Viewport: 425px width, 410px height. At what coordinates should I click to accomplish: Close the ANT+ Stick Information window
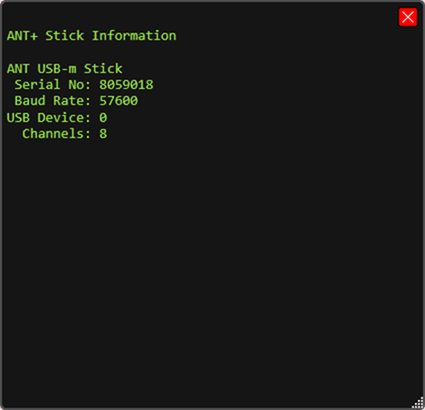(408, 17)
